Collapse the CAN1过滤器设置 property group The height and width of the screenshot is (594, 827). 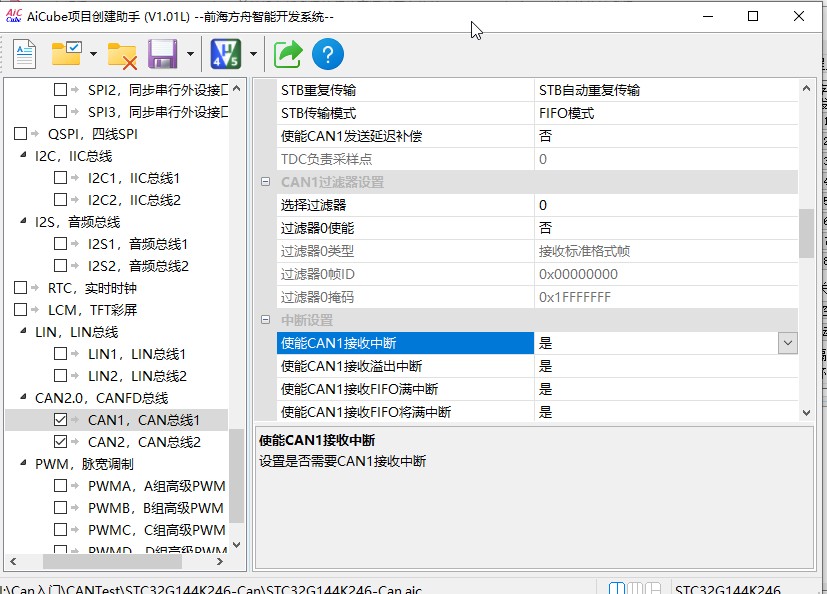coord(265,182)
